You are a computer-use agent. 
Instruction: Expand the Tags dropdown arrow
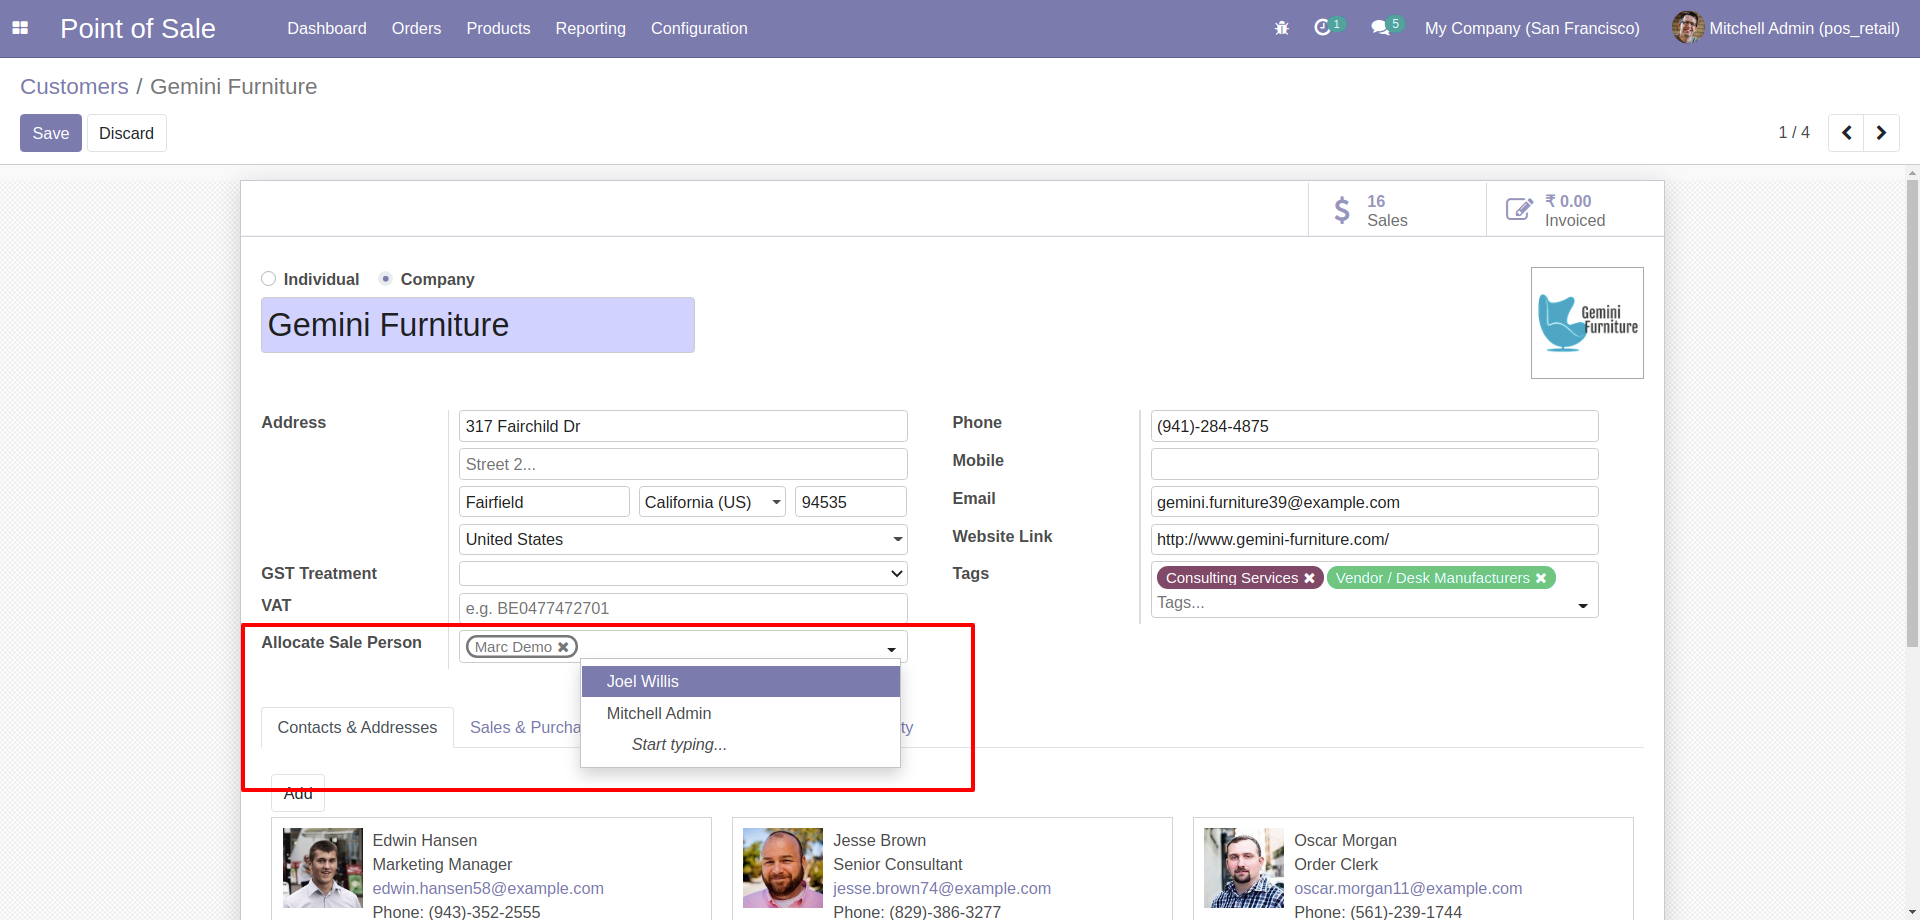point(1583,606)
